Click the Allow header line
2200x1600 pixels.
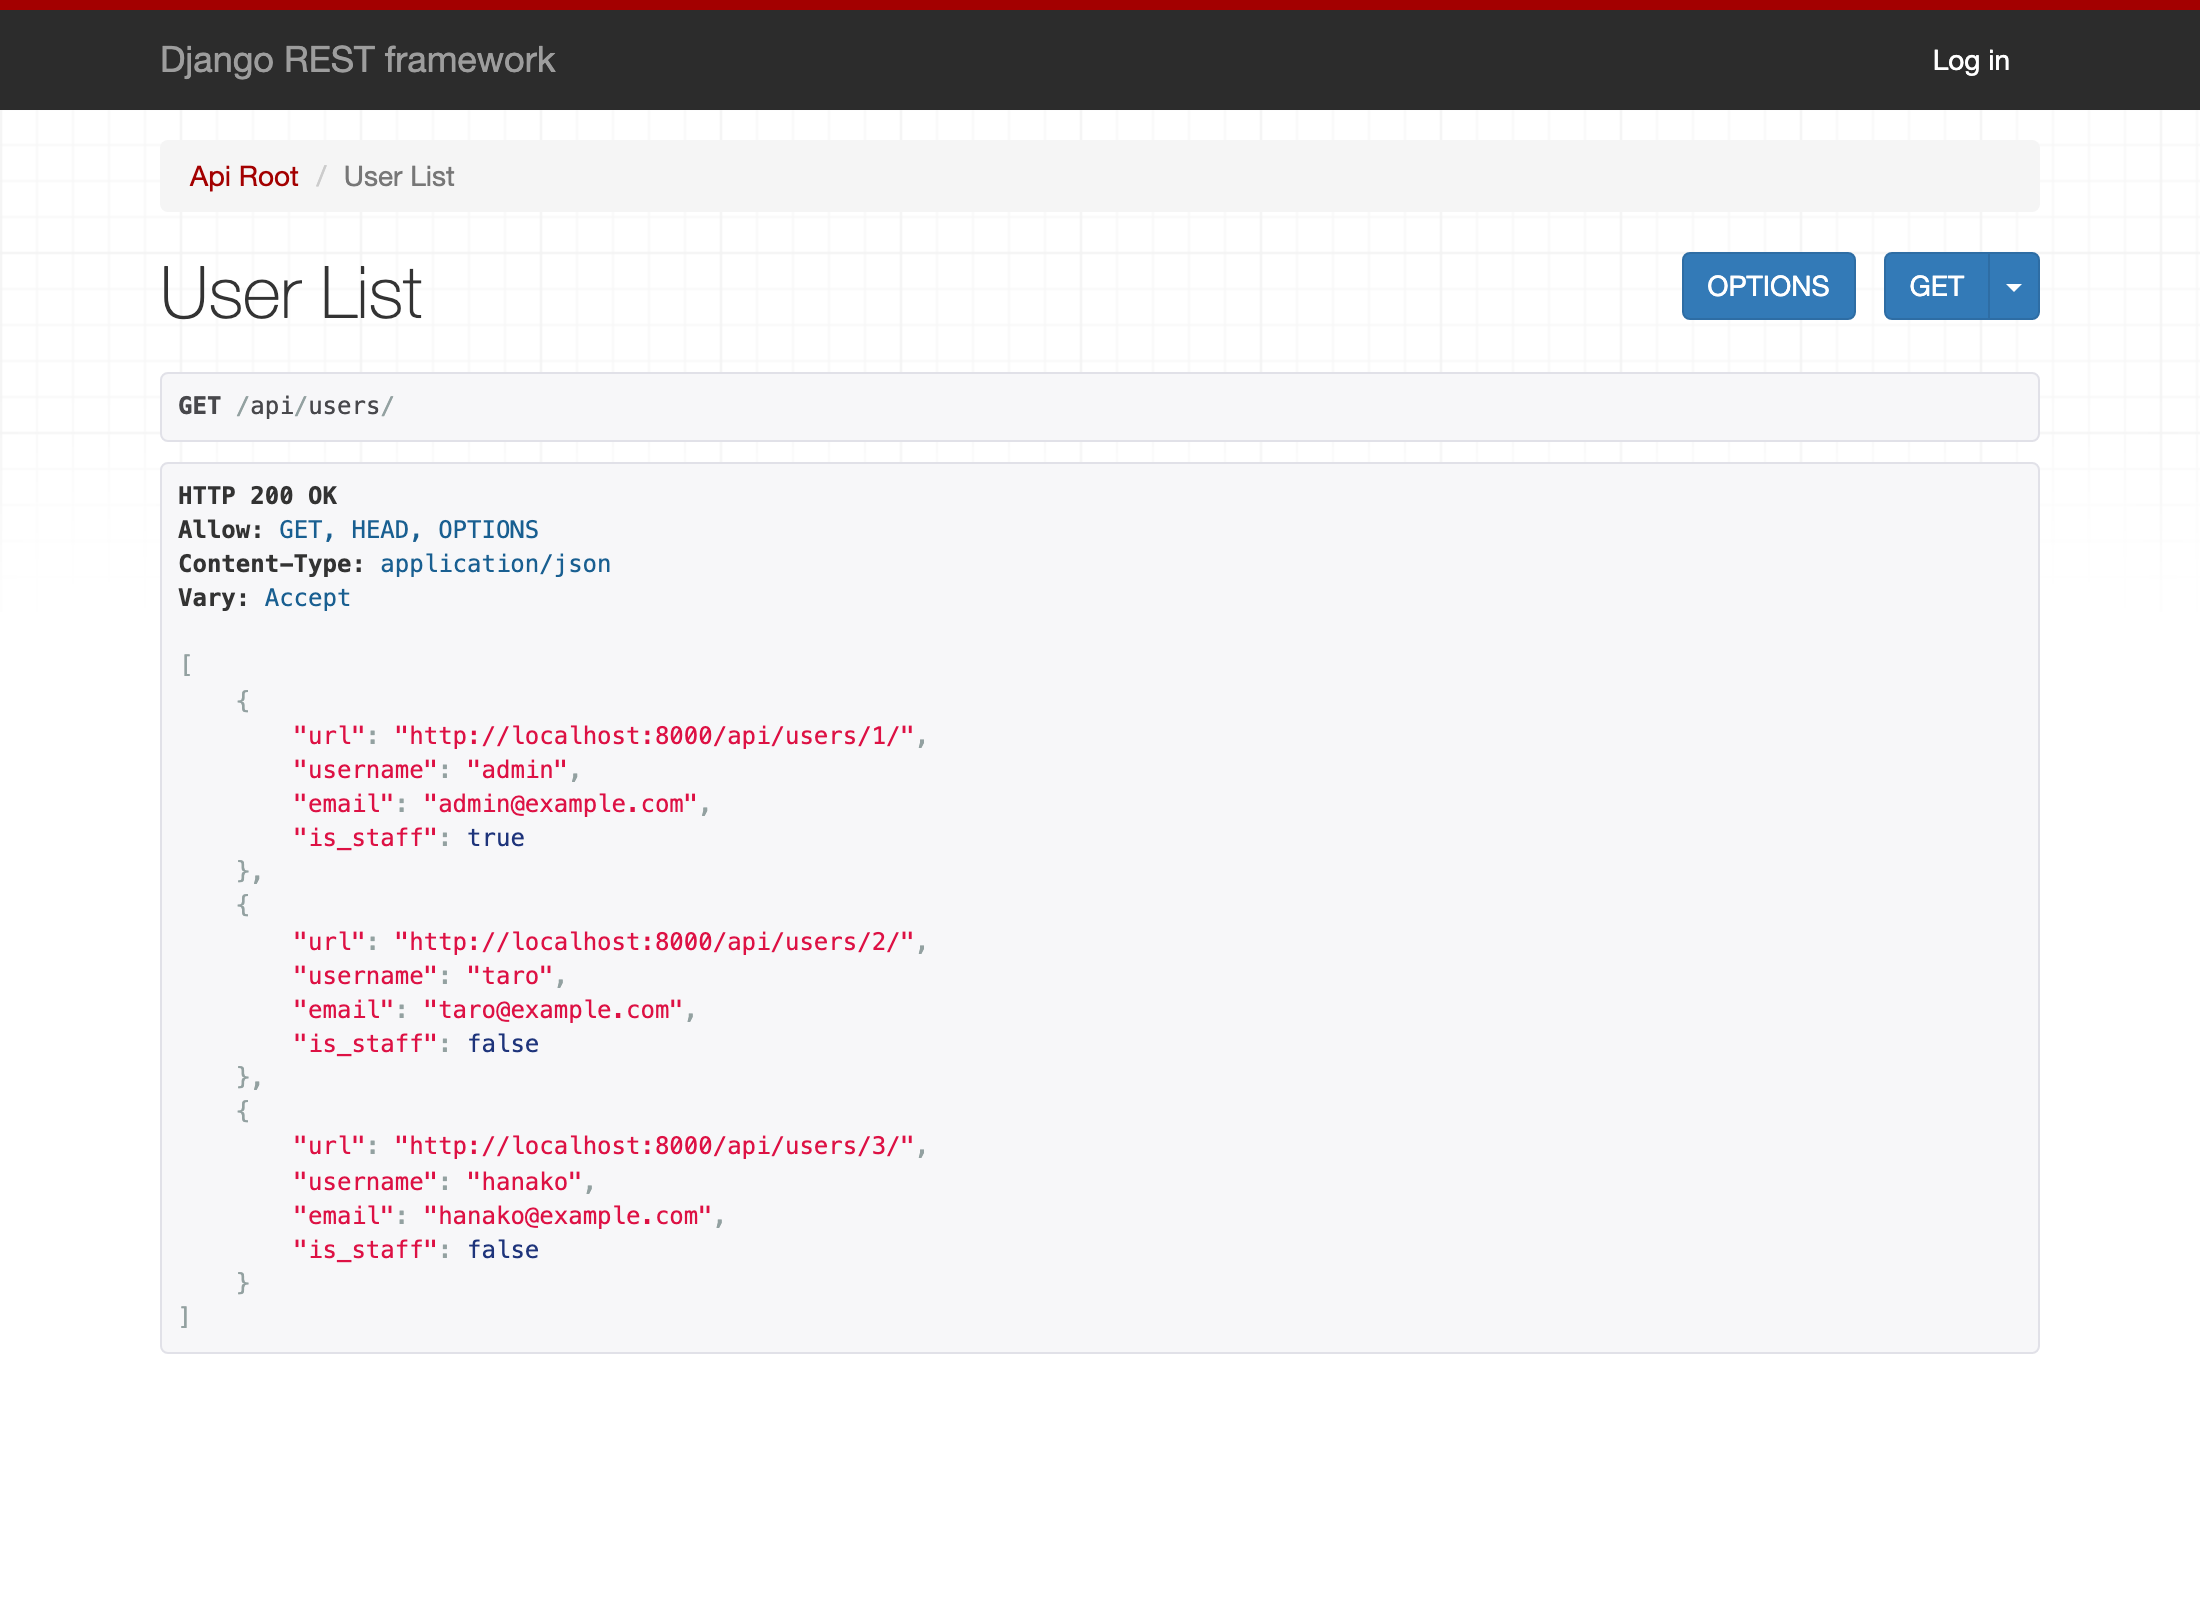pos(358,530)
